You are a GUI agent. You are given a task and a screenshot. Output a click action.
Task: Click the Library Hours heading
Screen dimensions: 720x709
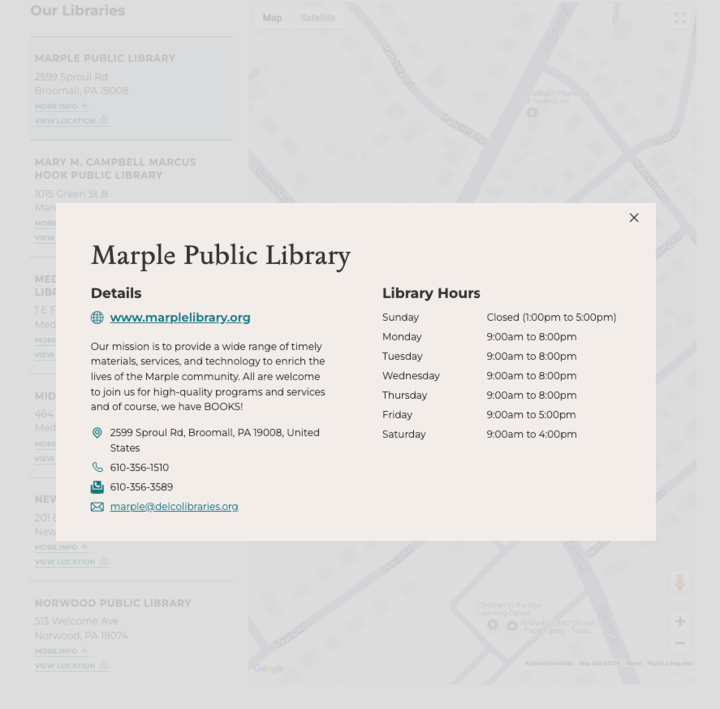coord(431,293)
